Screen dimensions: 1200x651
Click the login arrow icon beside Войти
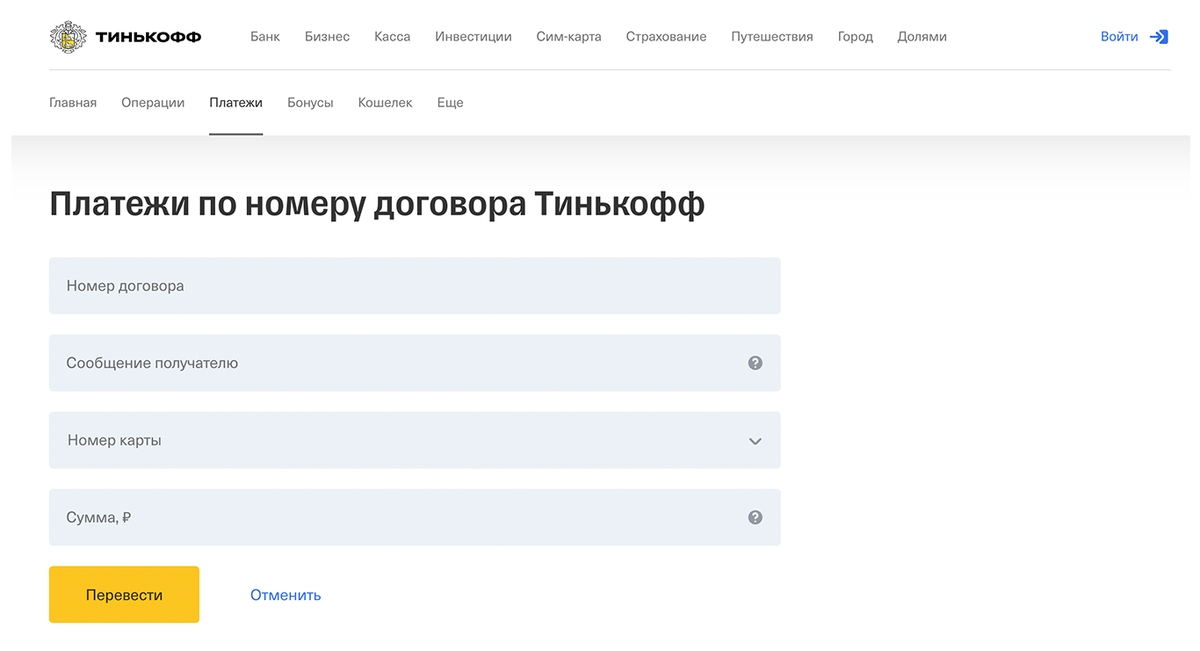tap(1159, 37)
